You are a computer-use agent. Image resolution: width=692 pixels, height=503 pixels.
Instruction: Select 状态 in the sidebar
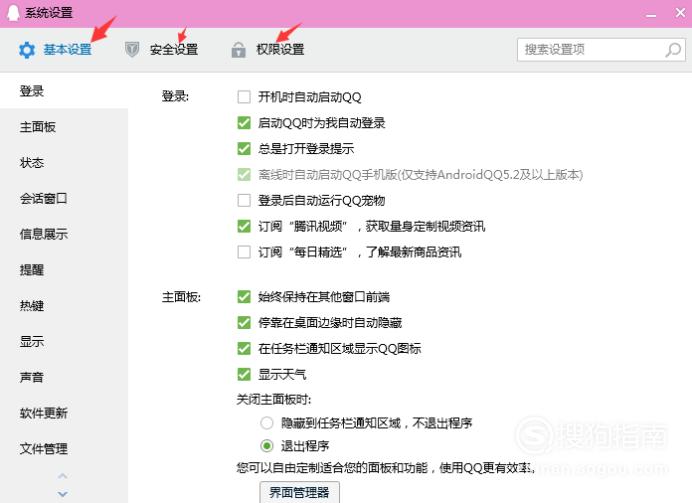click(x=64, y=163)
